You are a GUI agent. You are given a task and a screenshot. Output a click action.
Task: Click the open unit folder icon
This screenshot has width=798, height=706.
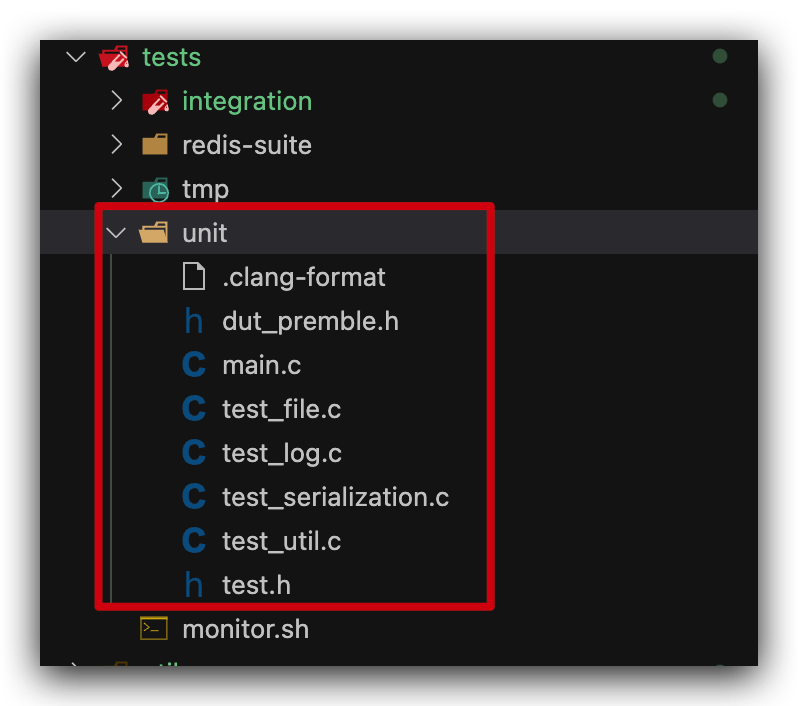pyautogui.click(x=153, y=233)
